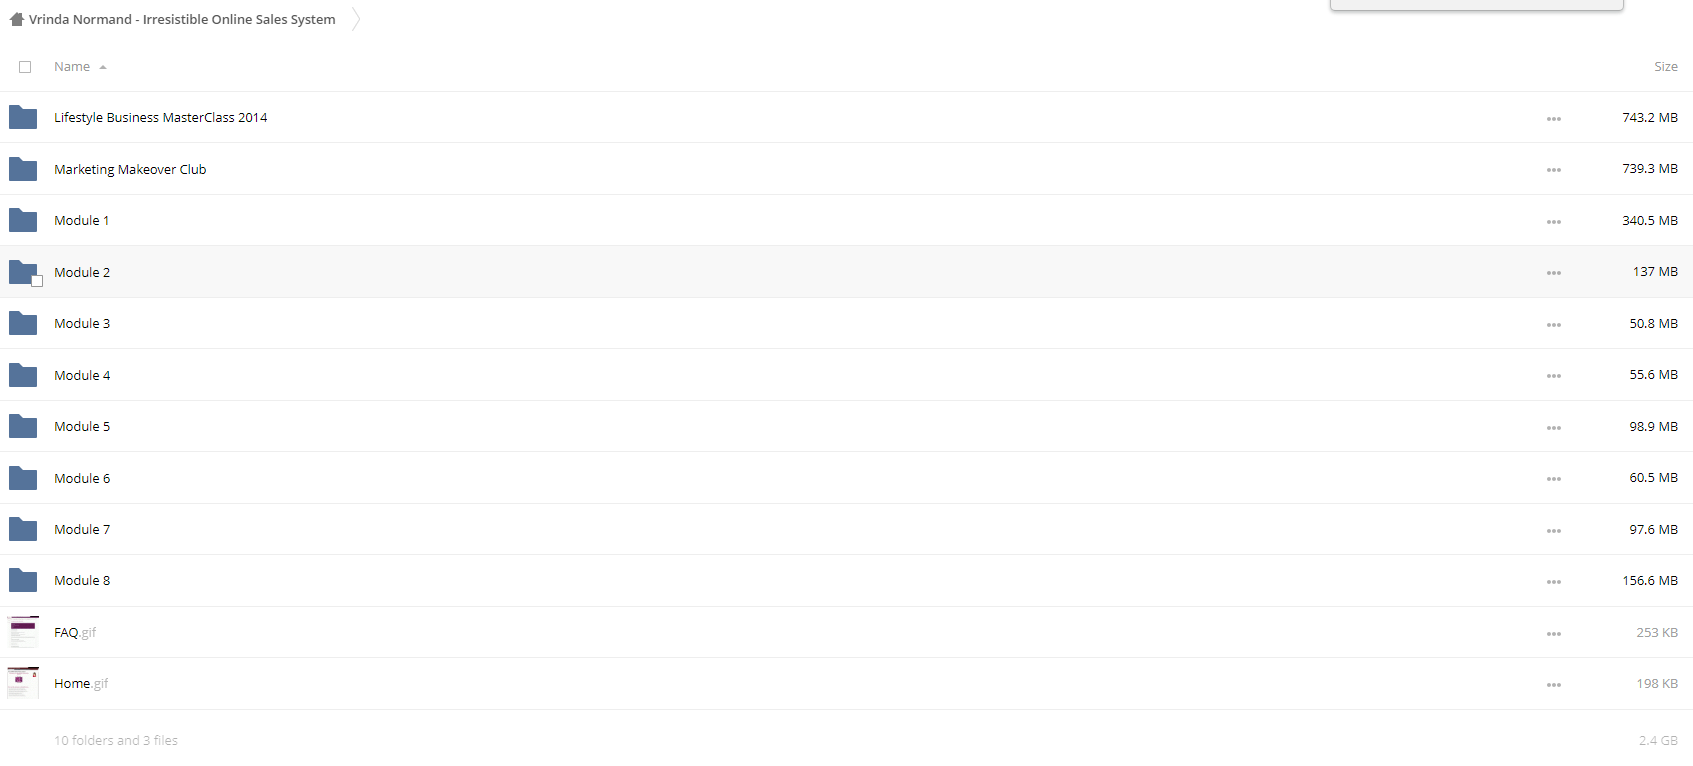Viewport: 1693px width, 766px height.
Task: Click the Module 3 folder icon
Action: click(23, 323)
